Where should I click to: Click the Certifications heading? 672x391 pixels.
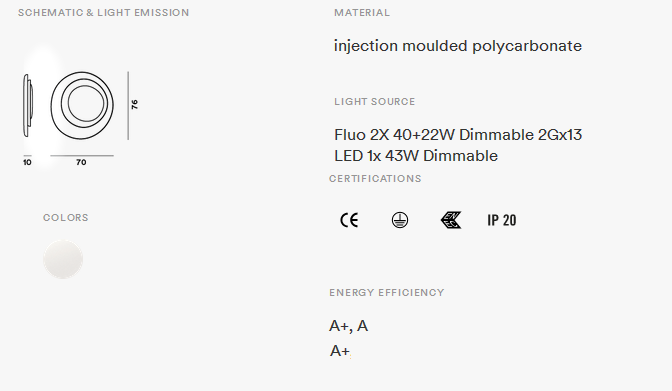pyautogui.click(x=375, y=179)
